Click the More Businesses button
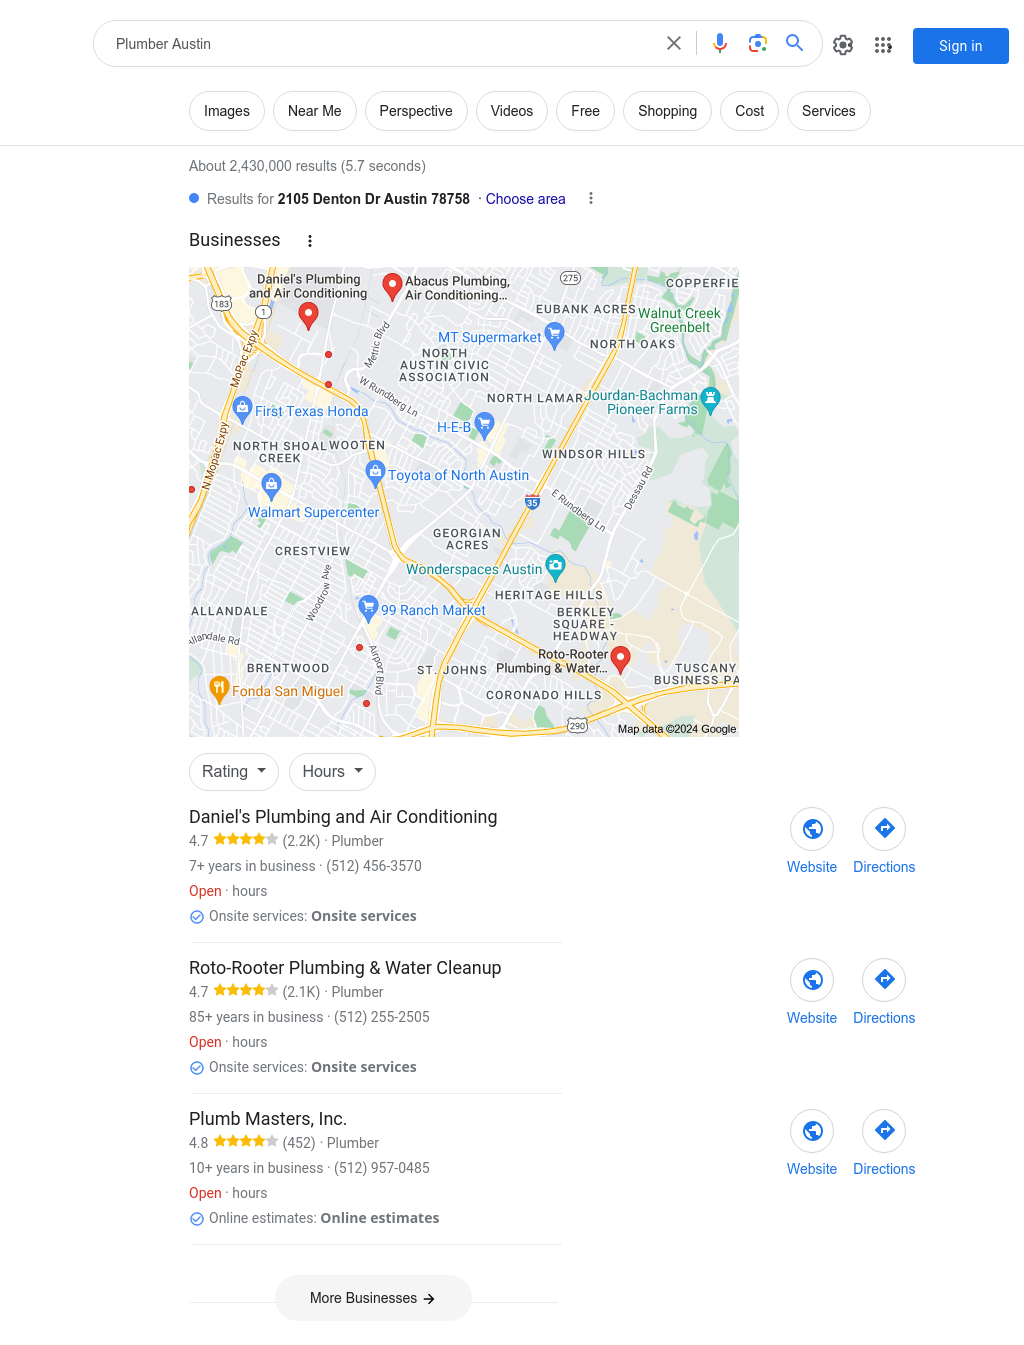1024x1345 pixels. (x=373, y=1298)
